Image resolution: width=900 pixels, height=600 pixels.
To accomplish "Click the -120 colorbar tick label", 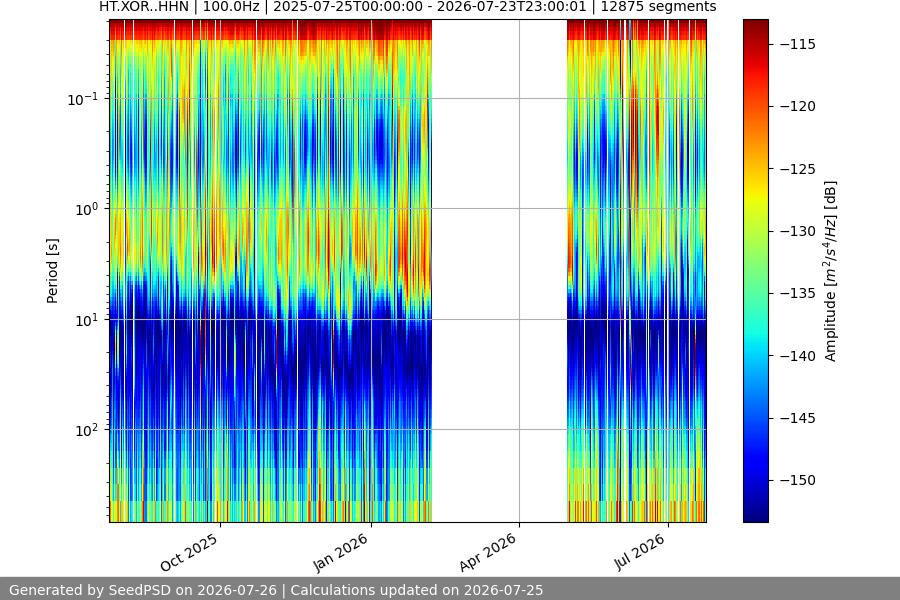I will click(798, 106).
